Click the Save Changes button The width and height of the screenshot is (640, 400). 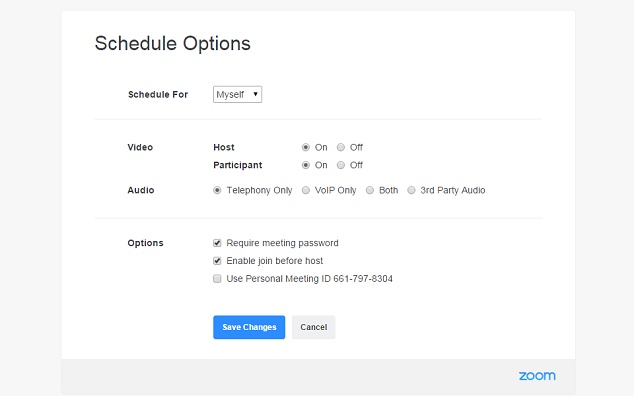pyautogui.click(x=249, y=327)
